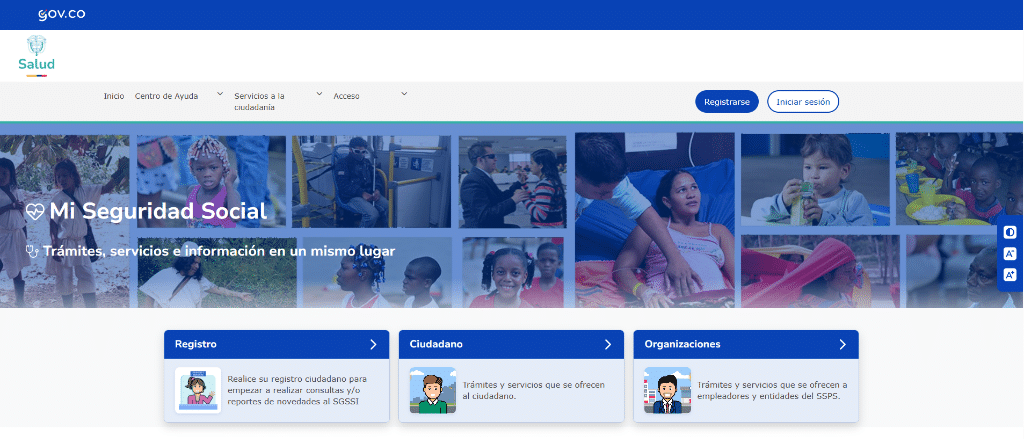Expand the Acceso menu chevron
1024x439 pixels.
point(404,93)
